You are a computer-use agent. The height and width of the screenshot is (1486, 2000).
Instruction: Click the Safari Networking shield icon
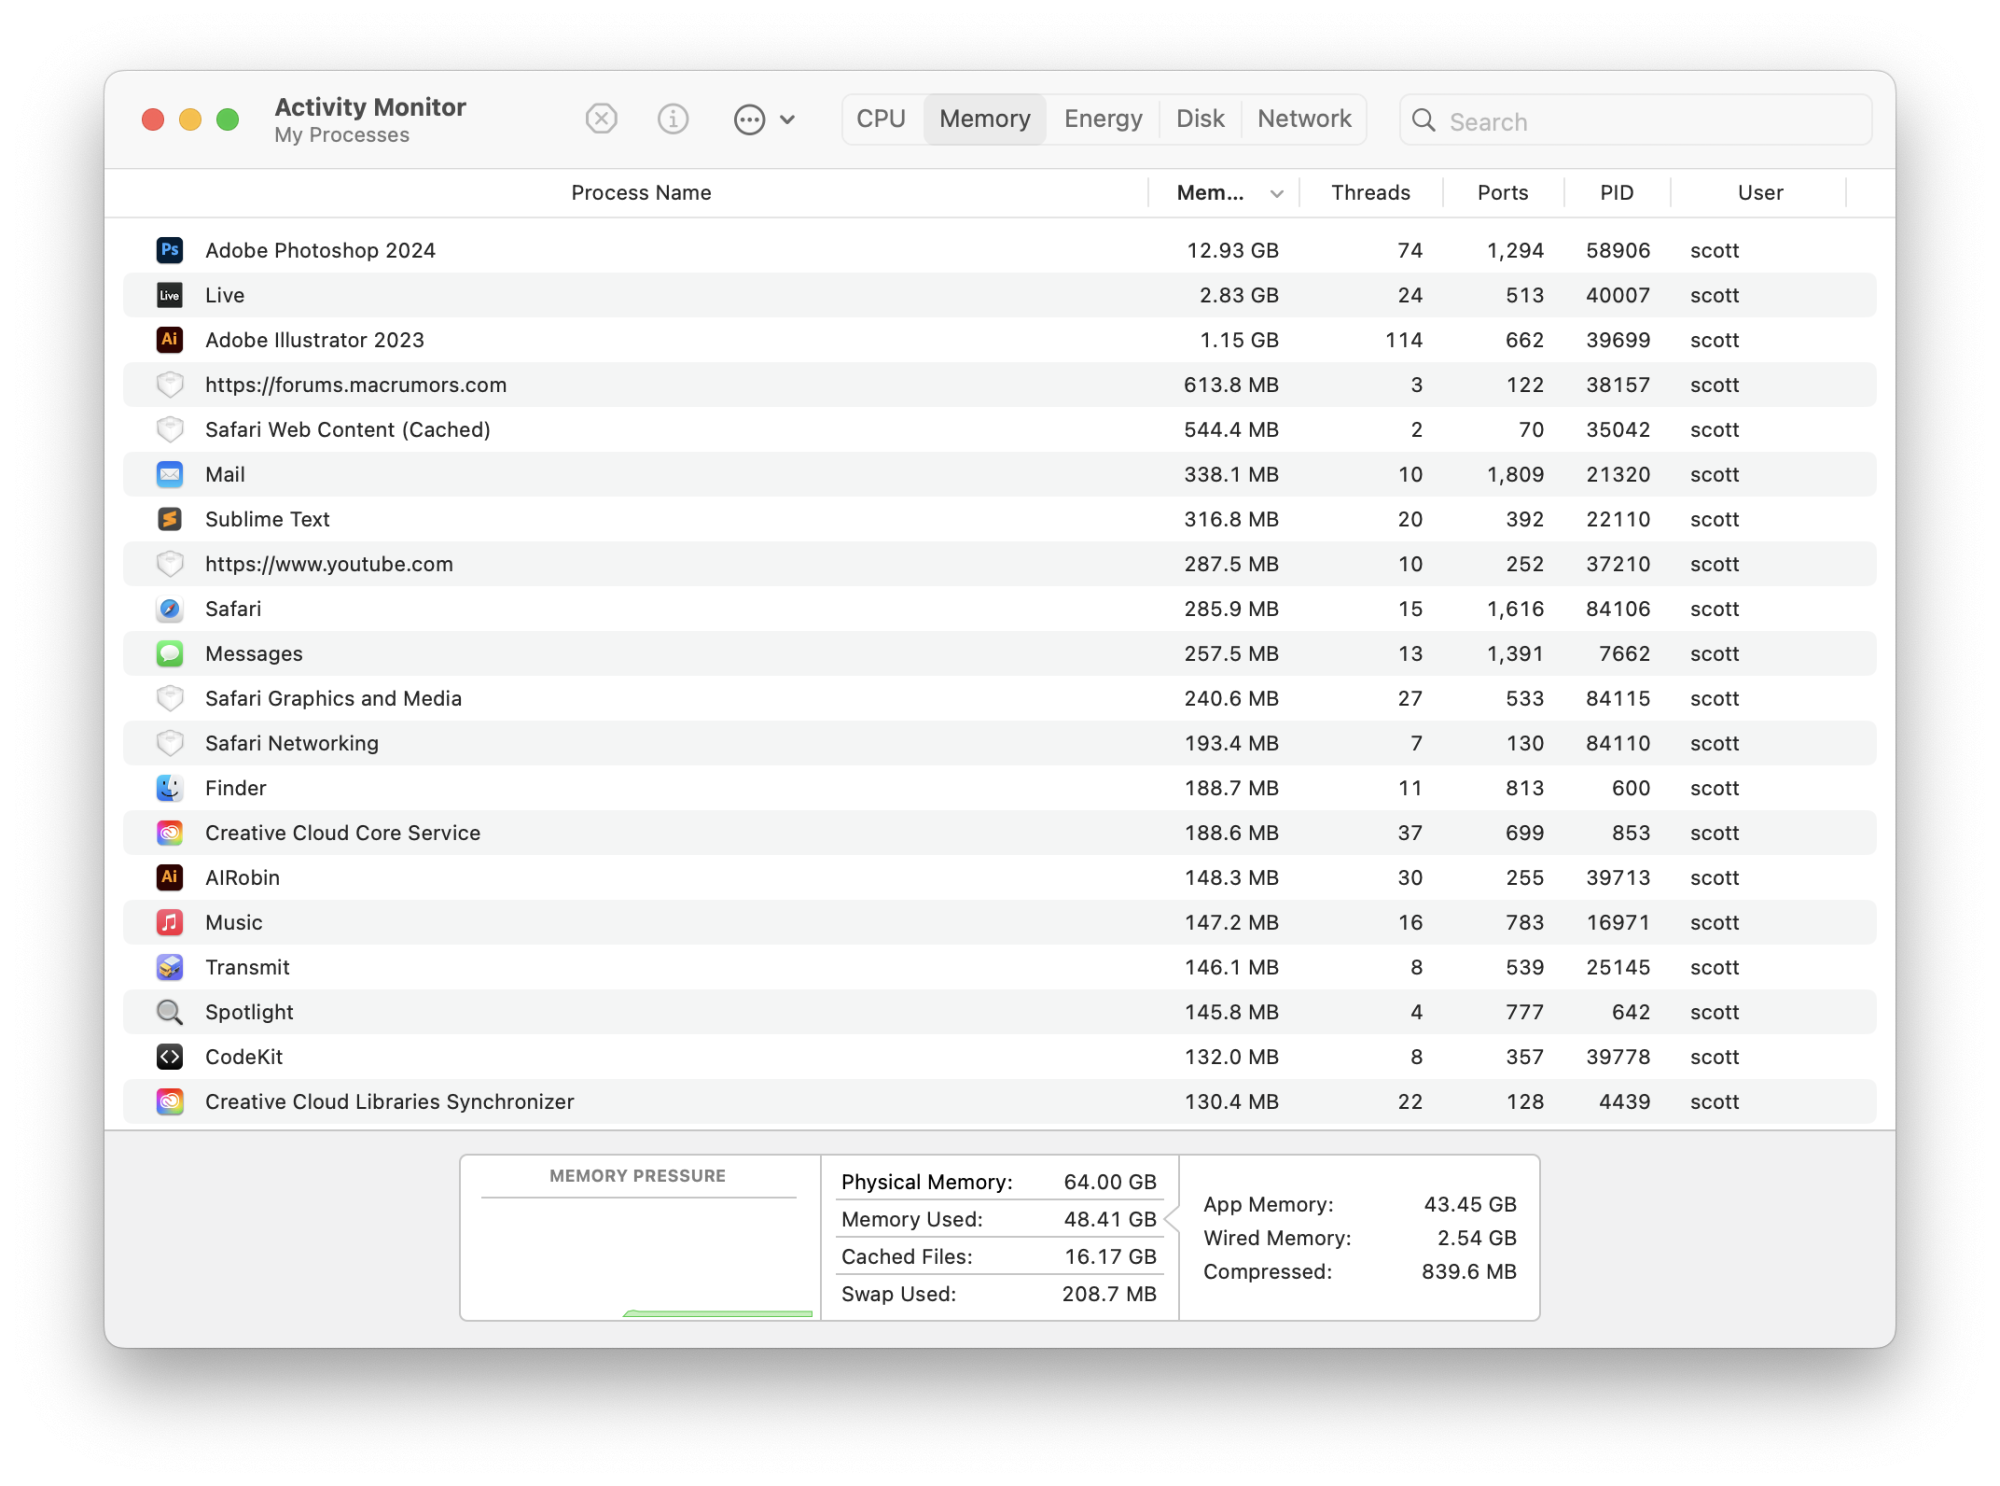(x=170, y=743)
